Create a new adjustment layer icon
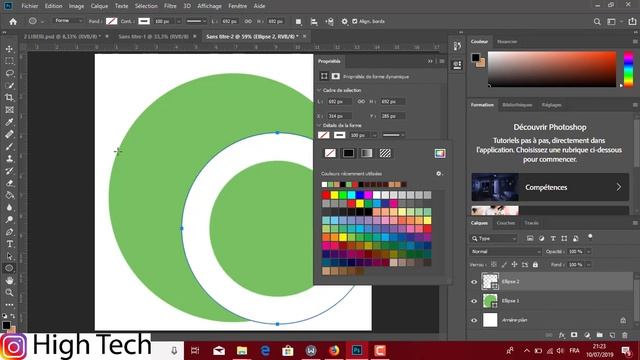The width and height of the screenshot is (640, 360). [587, 335]
